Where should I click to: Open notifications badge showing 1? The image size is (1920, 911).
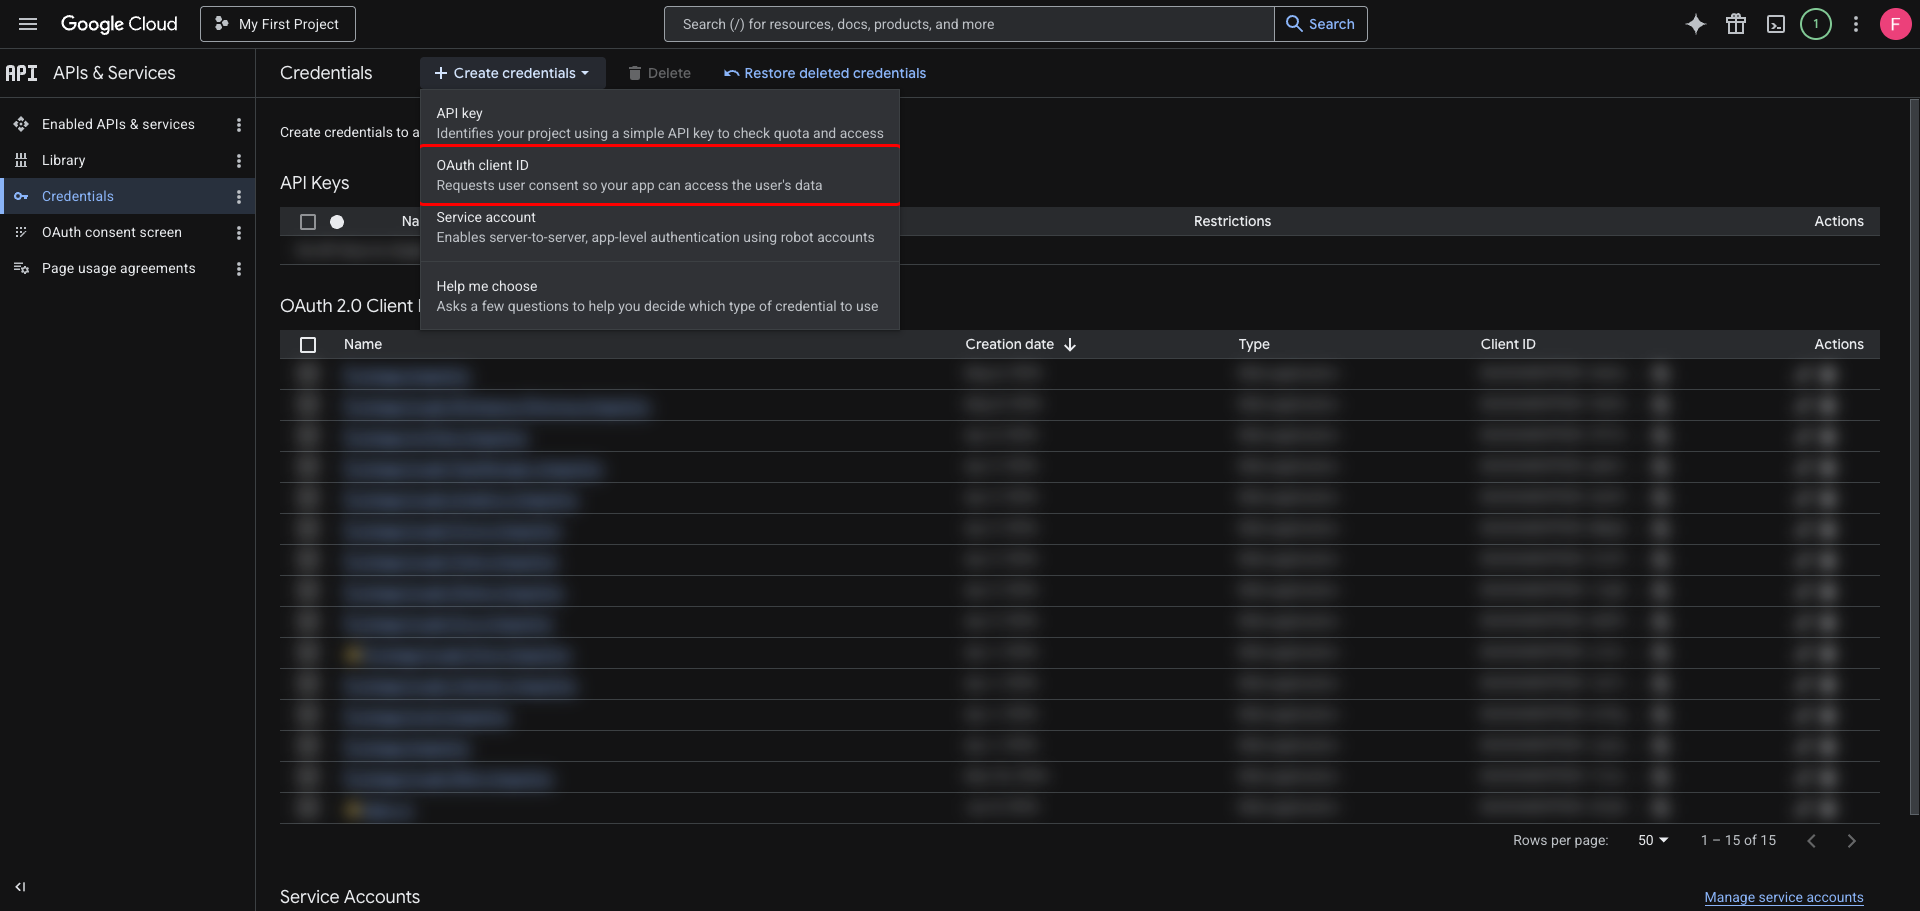pyautogui.click(x=1816, y=24)
